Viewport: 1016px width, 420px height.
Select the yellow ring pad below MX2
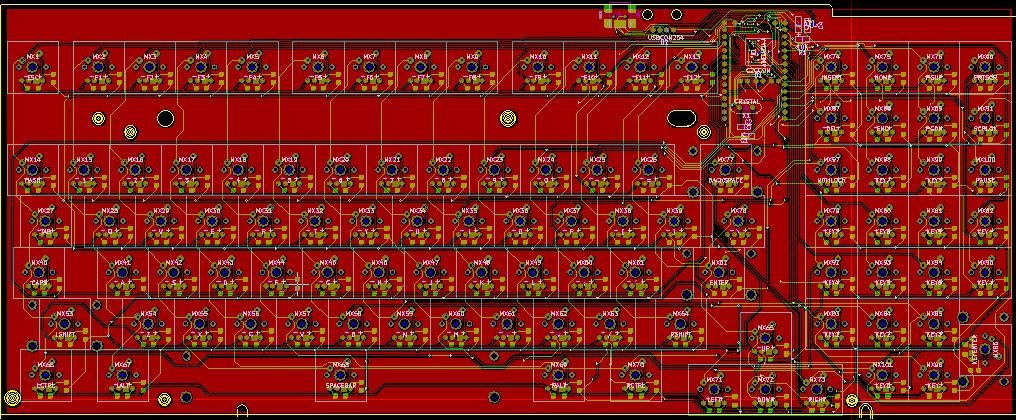click(x=98, y=119)
